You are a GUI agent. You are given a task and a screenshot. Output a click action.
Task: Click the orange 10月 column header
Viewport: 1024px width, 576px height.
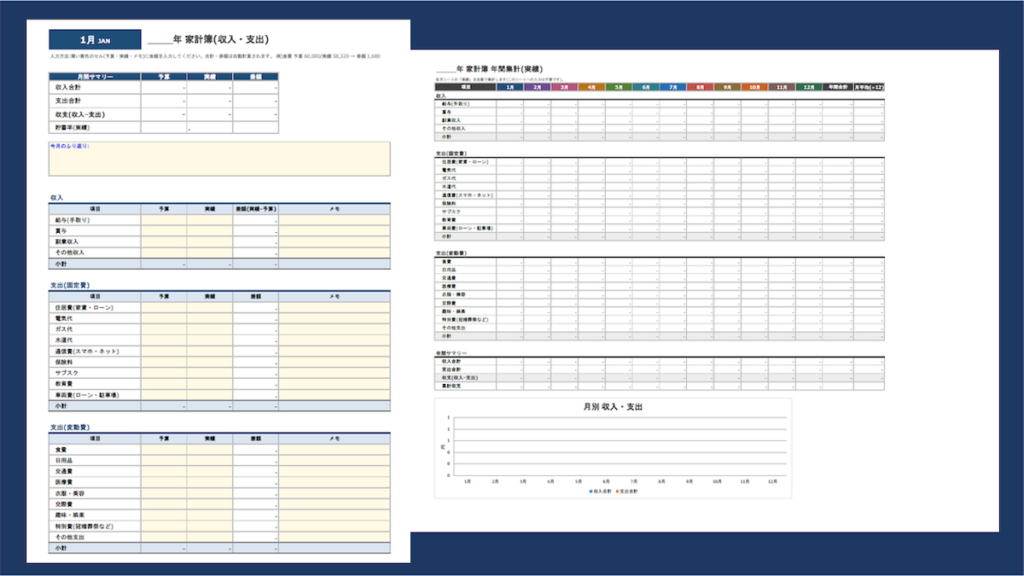754,87
